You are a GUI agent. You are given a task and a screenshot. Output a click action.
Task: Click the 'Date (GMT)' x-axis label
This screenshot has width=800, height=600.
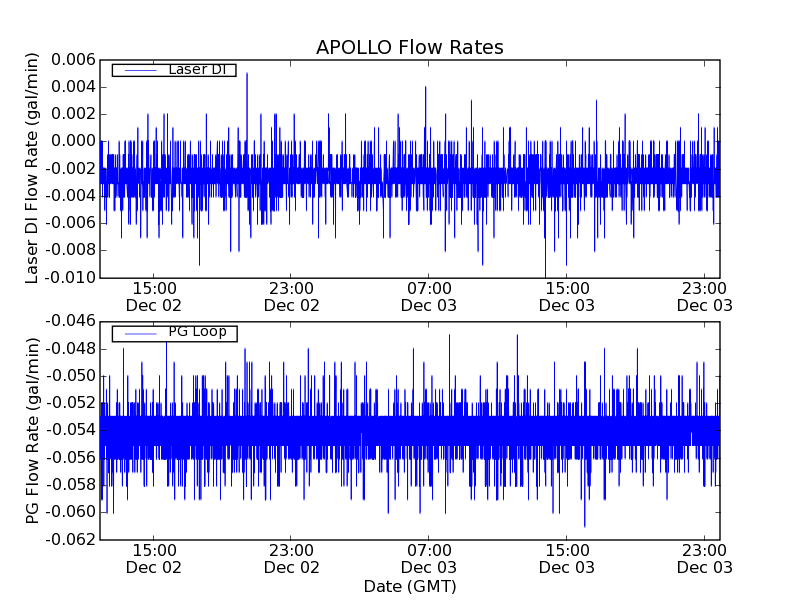[x=410, y=587]
